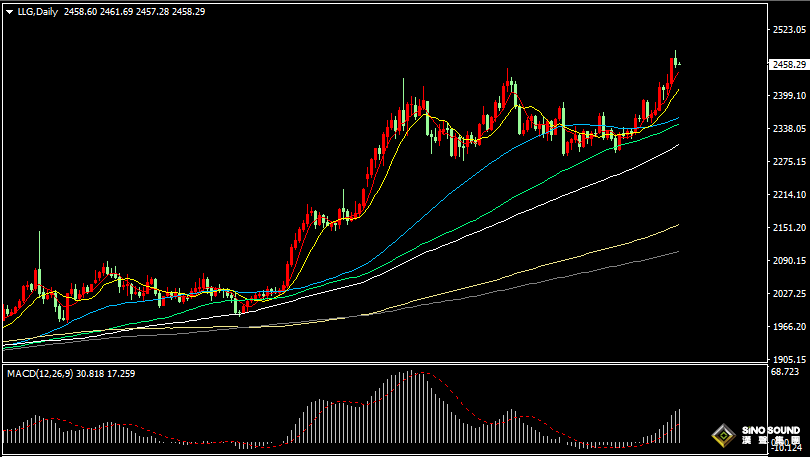Click the 2399.10 price scale label
This screenshot has height=457, width=810.
coord(789,96)
